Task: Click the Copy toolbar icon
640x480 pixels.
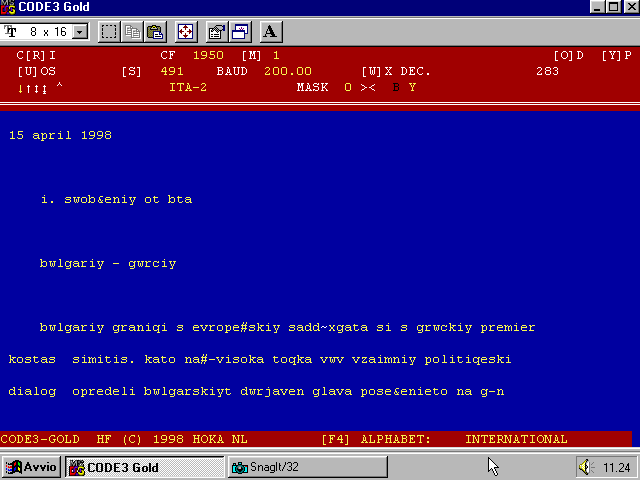Action: coord(133,31)
